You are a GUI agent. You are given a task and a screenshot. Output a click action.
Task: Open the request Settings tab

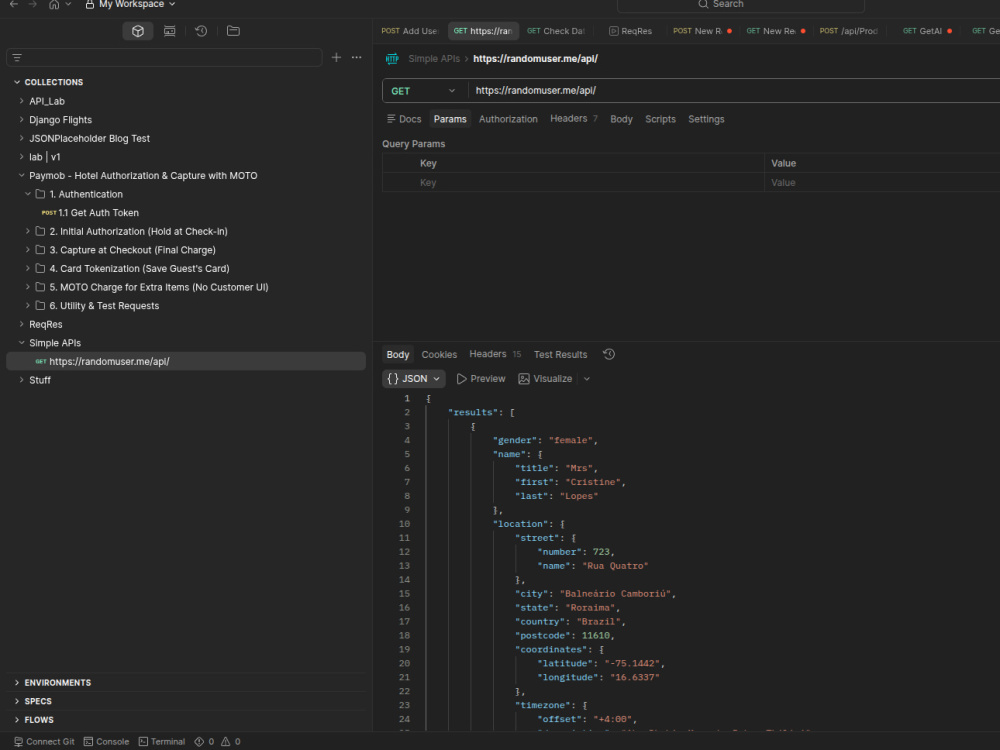point(706,119)
